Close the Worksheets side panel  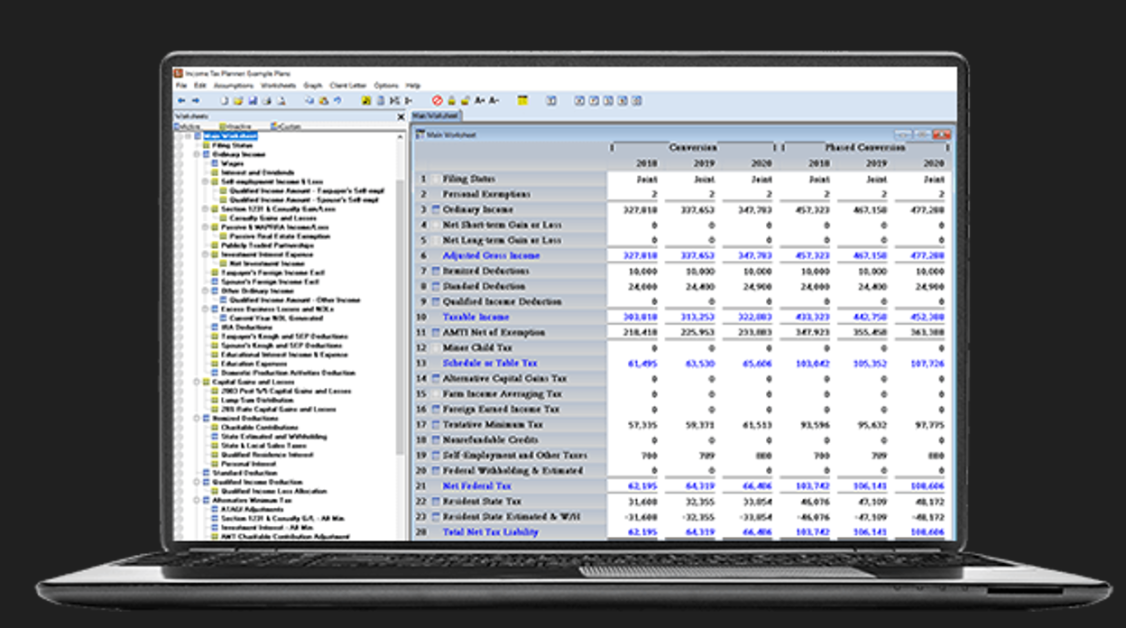(x=402, y=117)
